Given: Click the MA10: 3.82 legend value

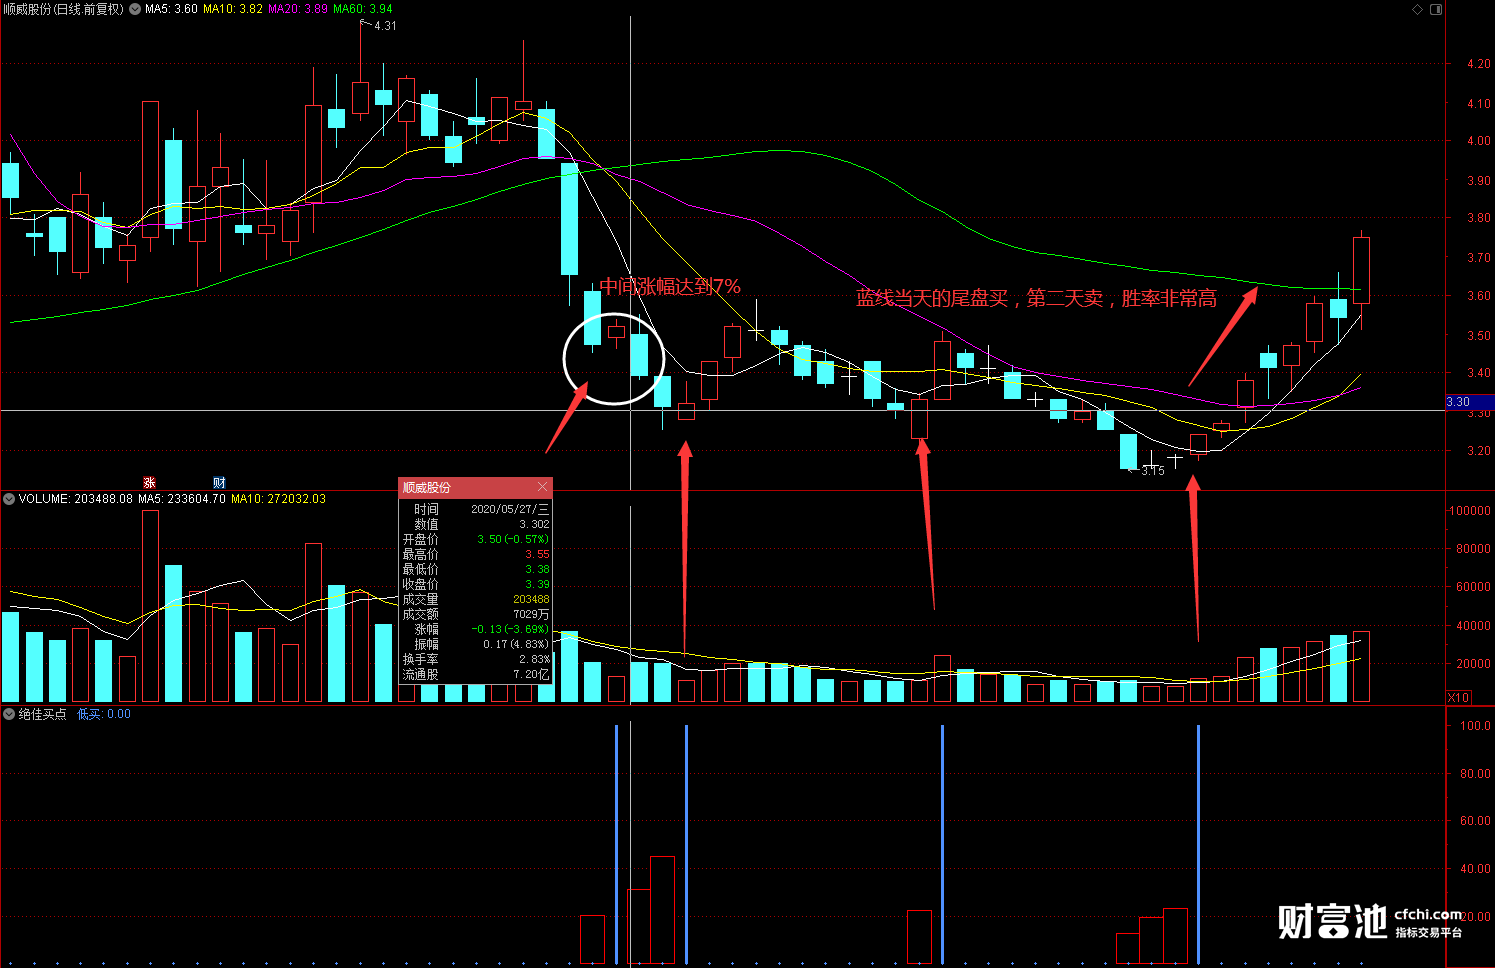Looking at the screenshot, I should coord(233,9).
